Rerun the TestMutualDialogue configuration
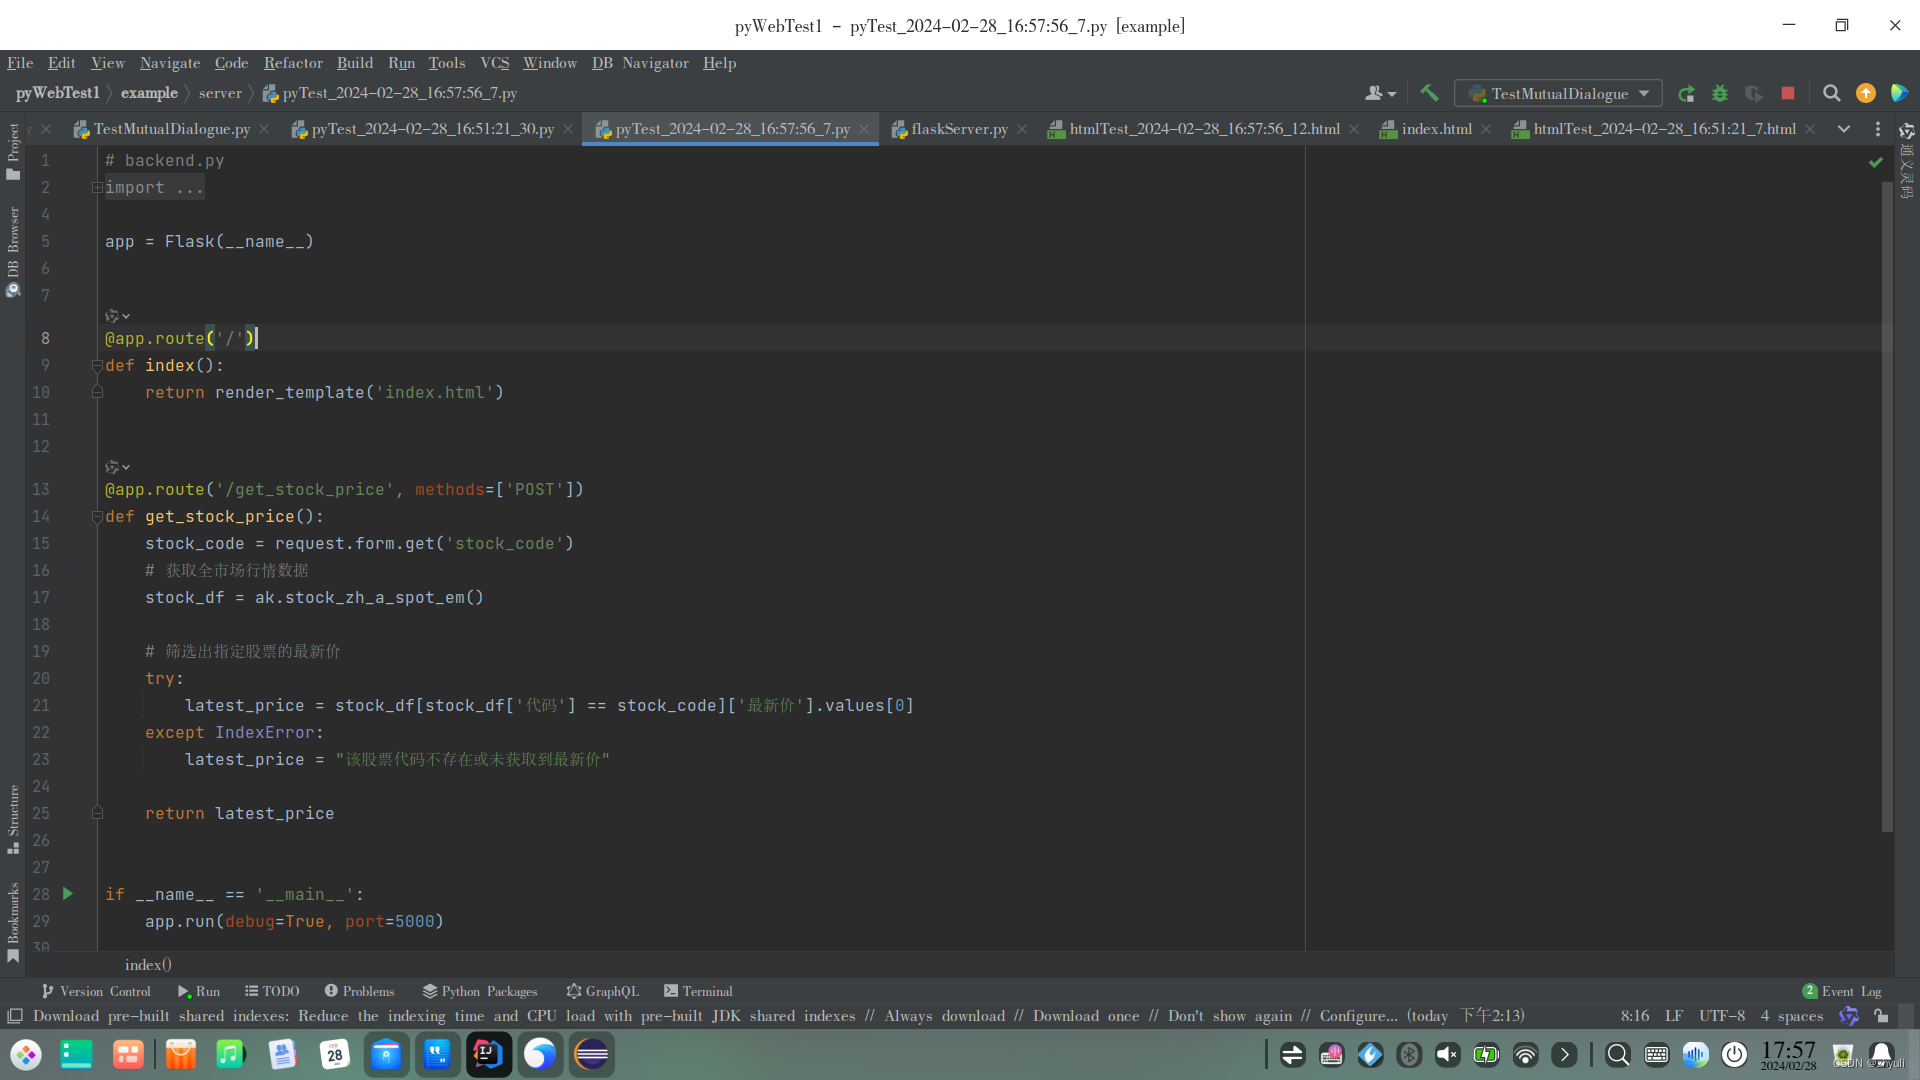Image resolution: width=1920 pixels, height=1080 pixels. coord(1686,93)
